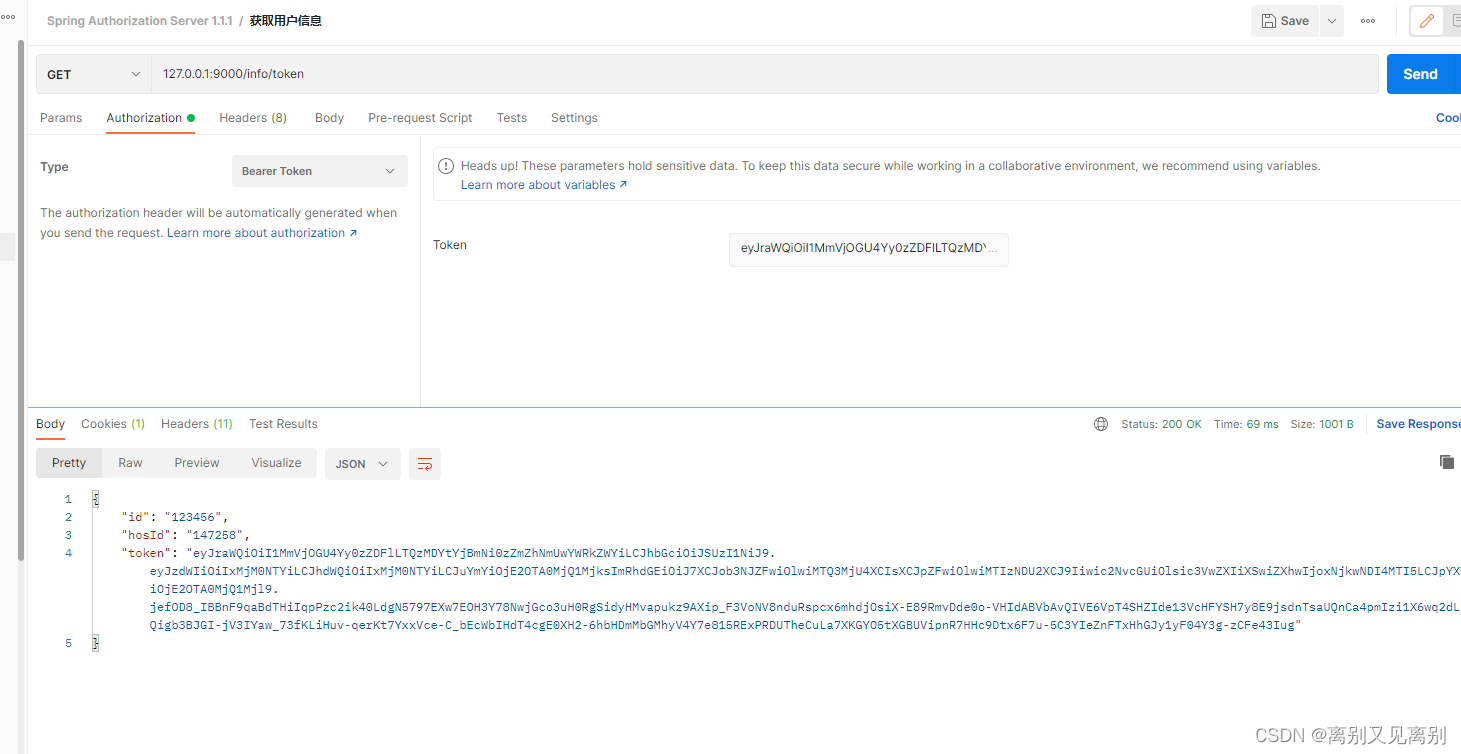Image resolution: width=1461 pixels, height=754 pixels.
Task: Click the "token" key in response
Action: (146, 553)
